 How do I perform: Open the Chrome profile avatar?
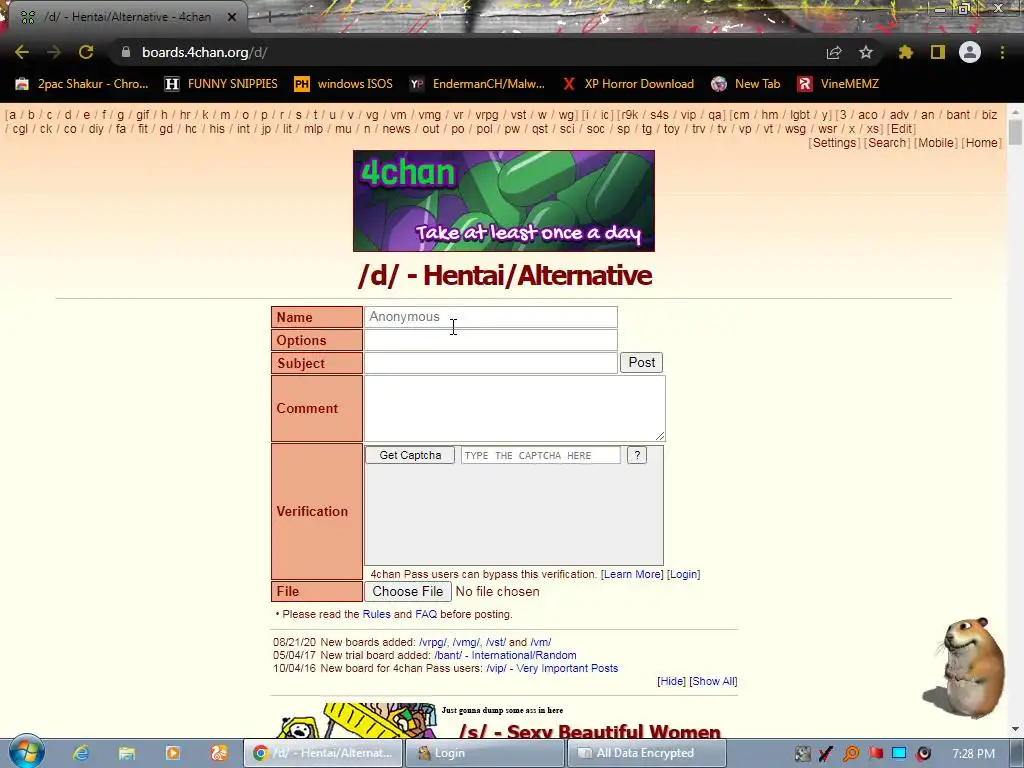pyautogui.click(x=970, y=52)
